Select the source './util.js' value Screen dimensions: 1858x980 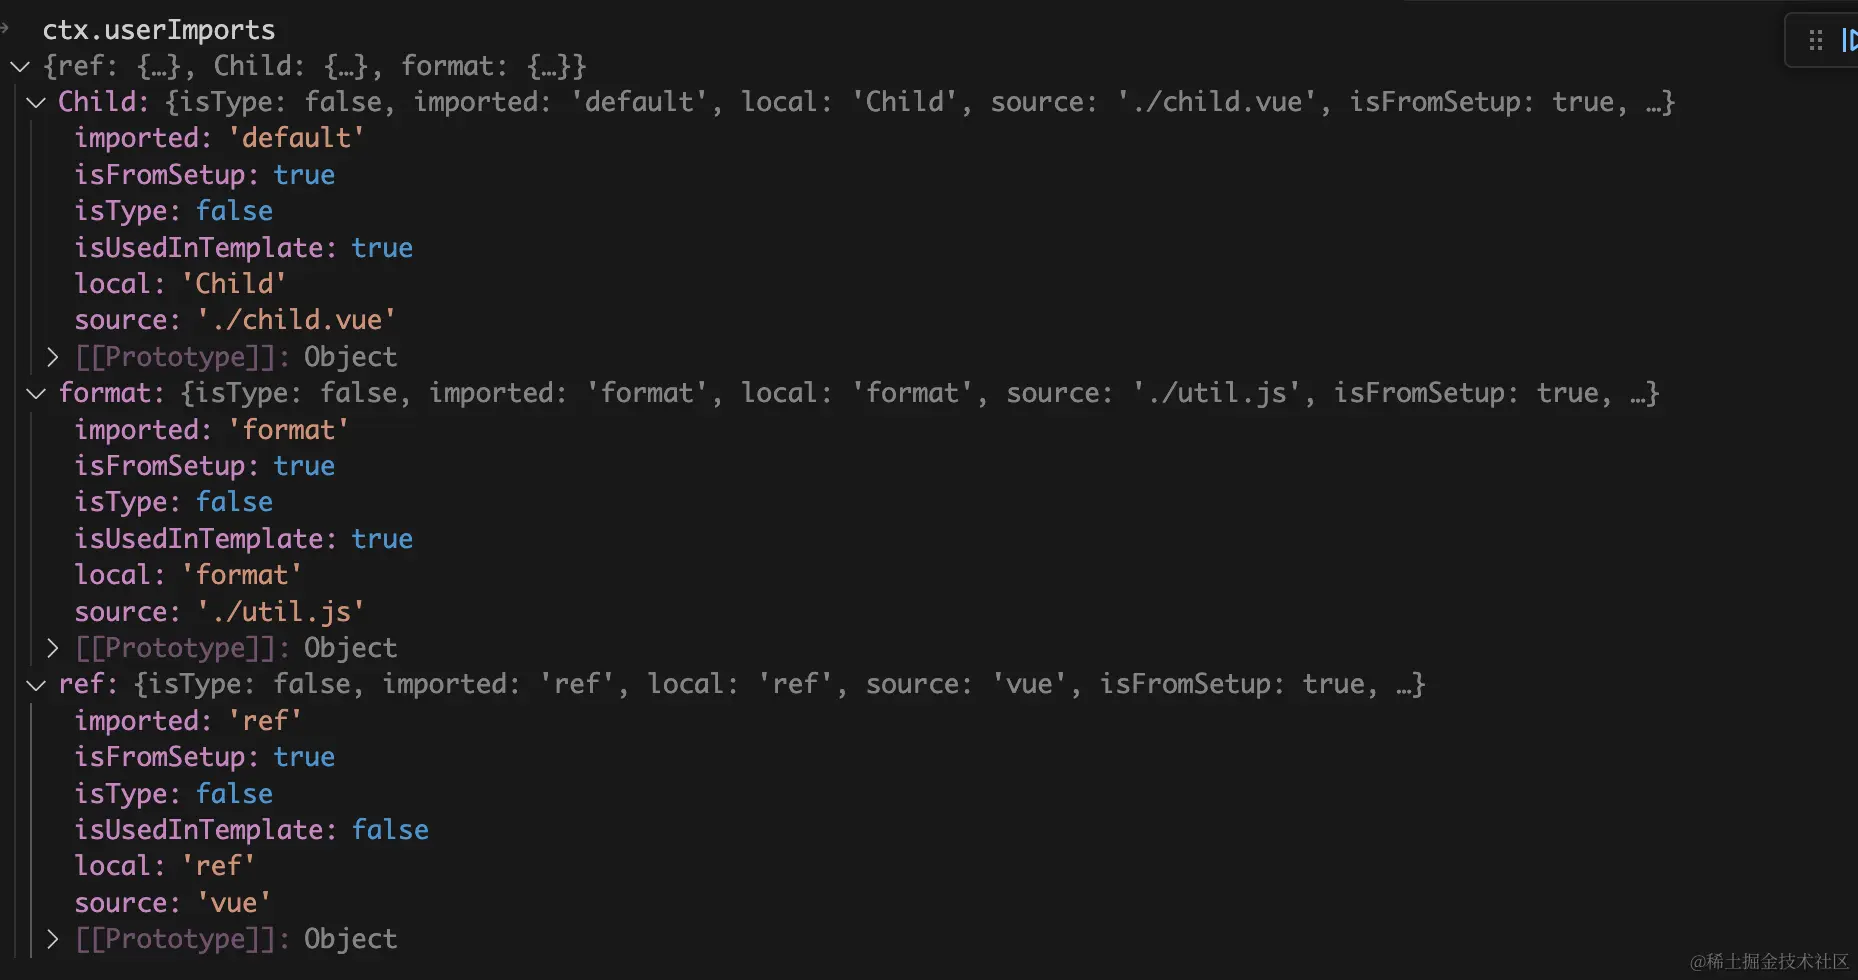coord(280,611)
